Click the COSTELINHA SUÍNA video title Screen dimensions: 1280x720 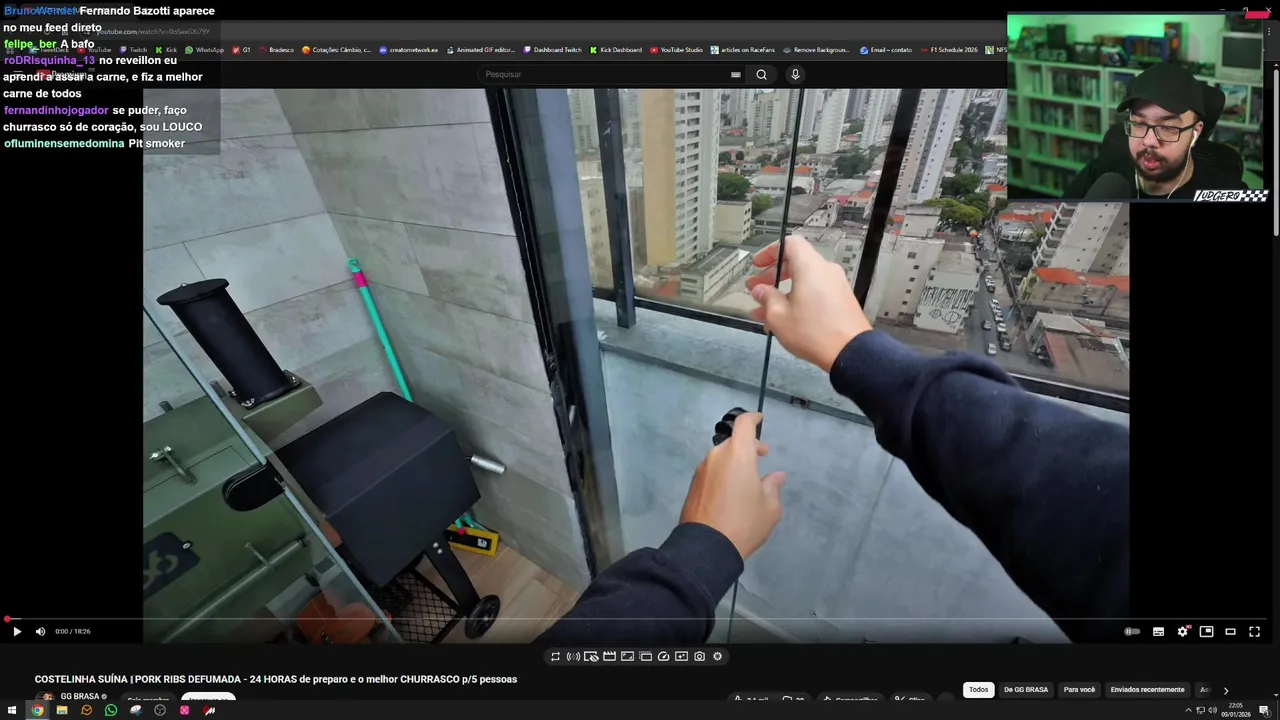(x=276, y=679)
